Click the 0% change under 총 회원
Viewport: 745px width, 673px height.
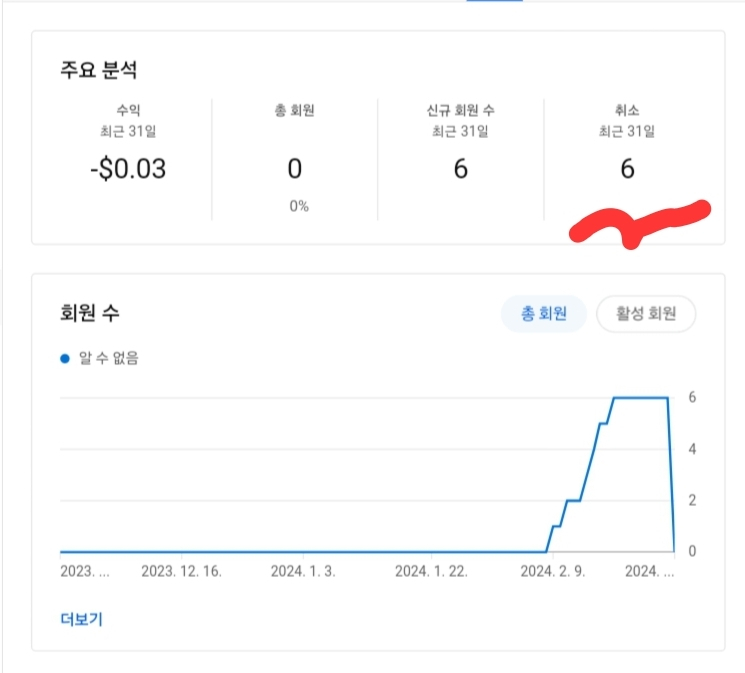coord(299,206)
